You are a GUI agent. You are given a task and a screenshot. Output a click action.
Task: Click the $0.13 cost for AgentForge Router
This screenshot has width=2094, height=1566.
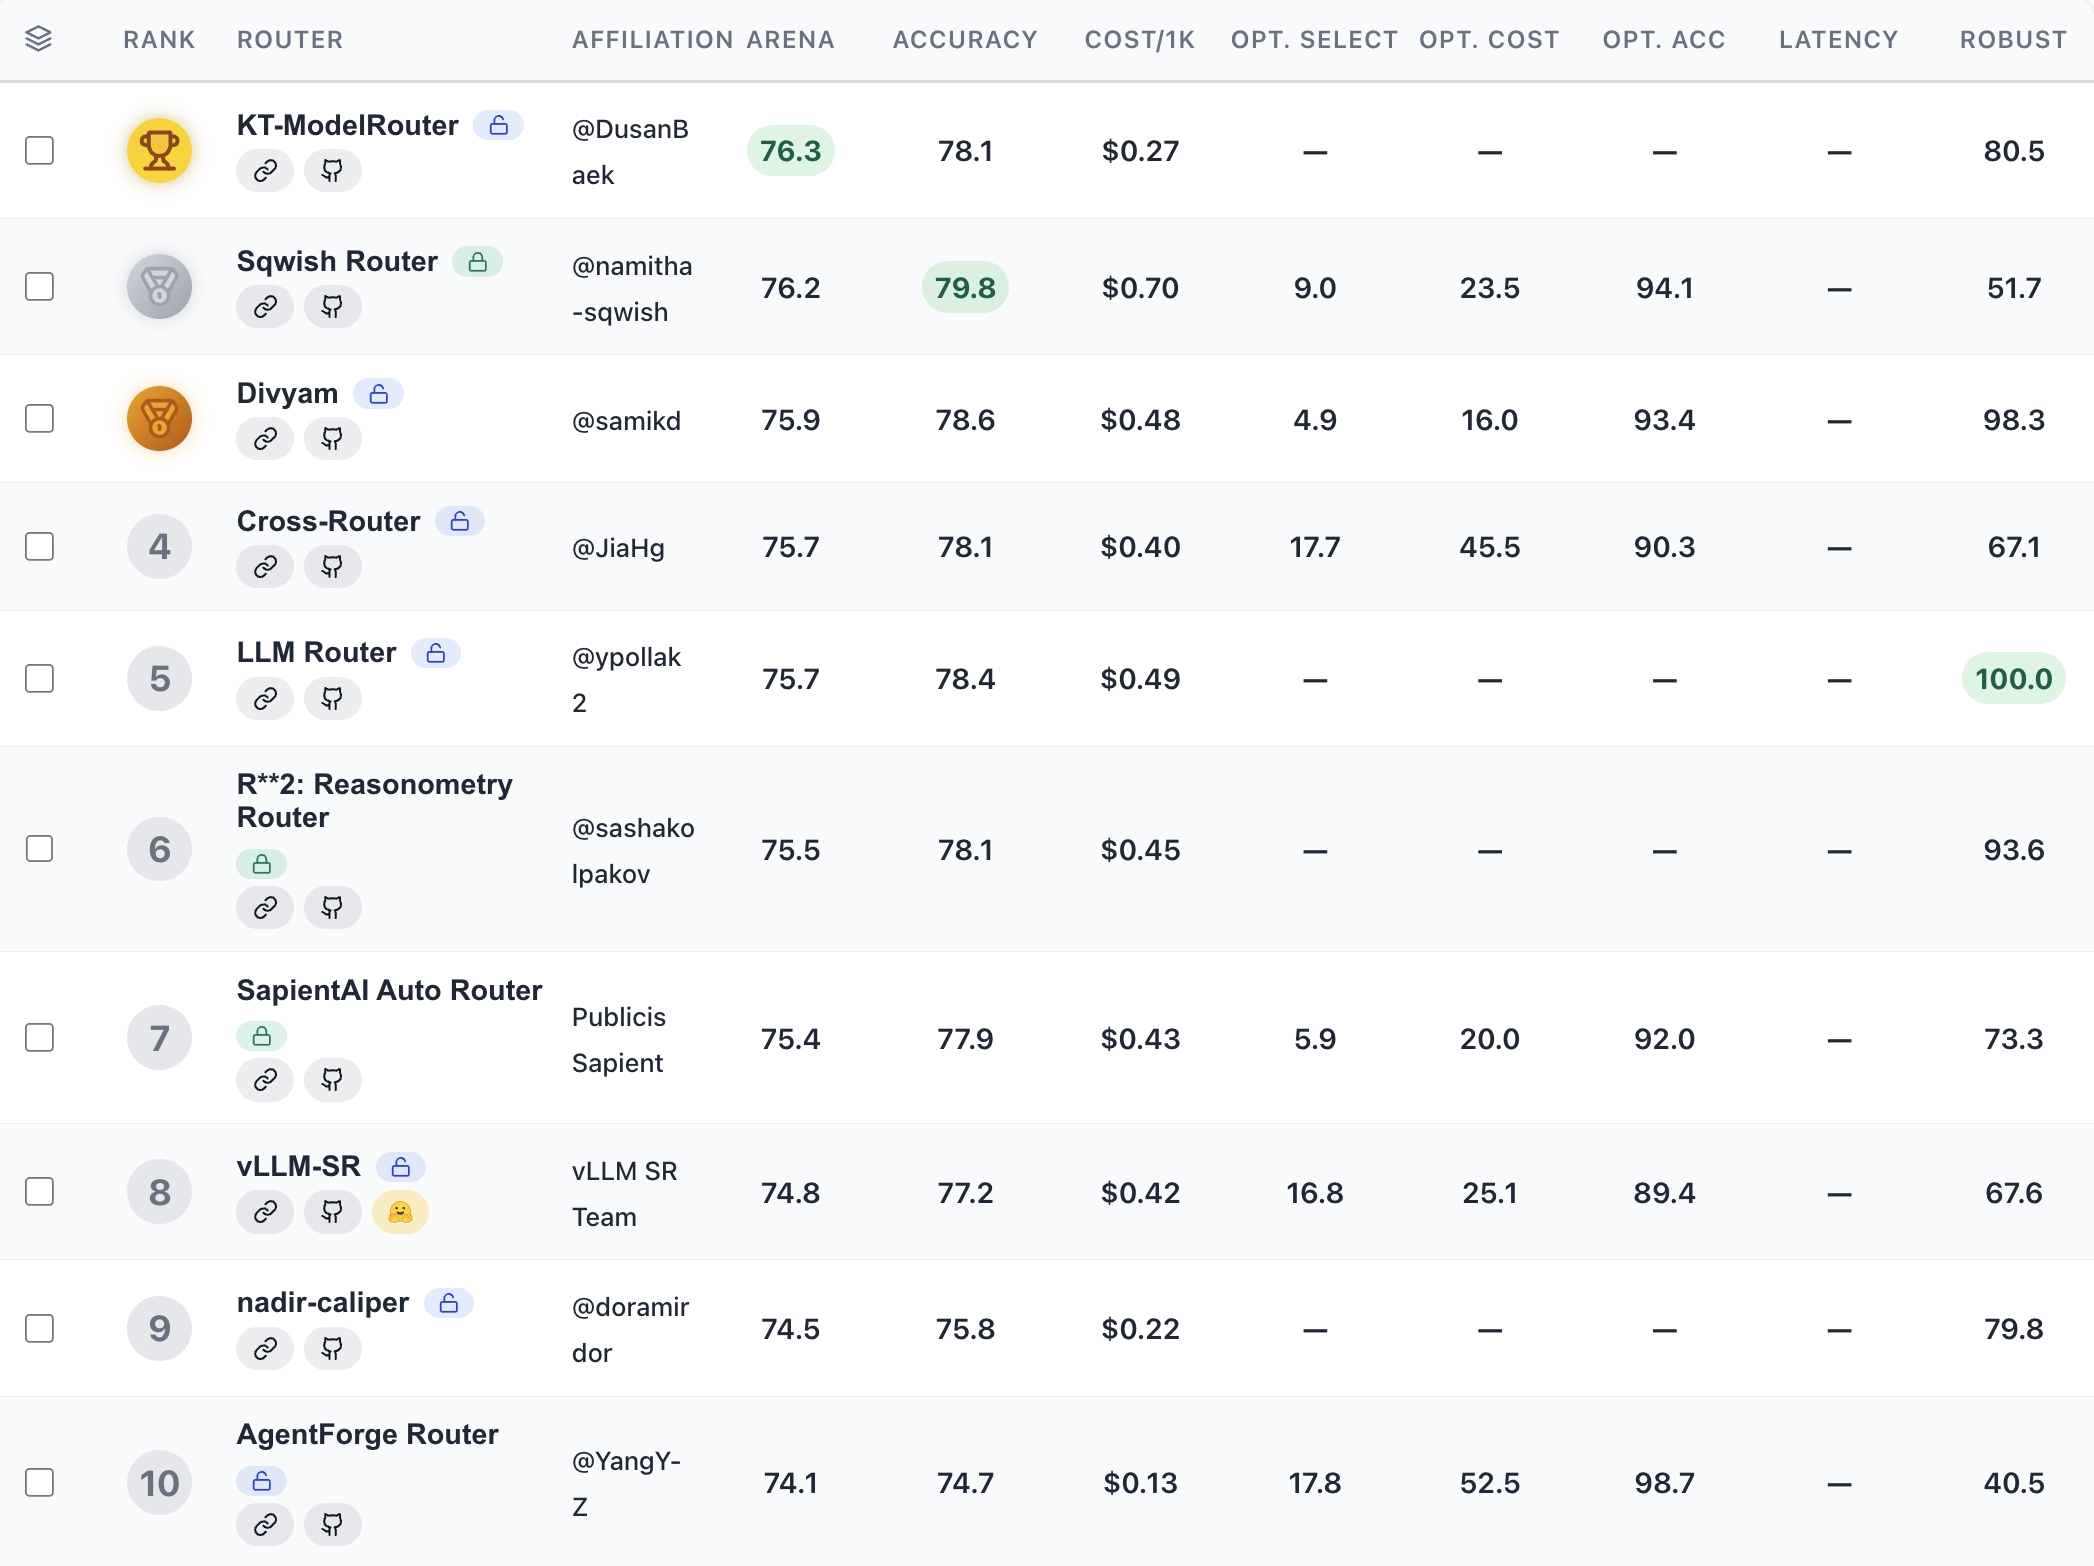tap(1140, 1483)
